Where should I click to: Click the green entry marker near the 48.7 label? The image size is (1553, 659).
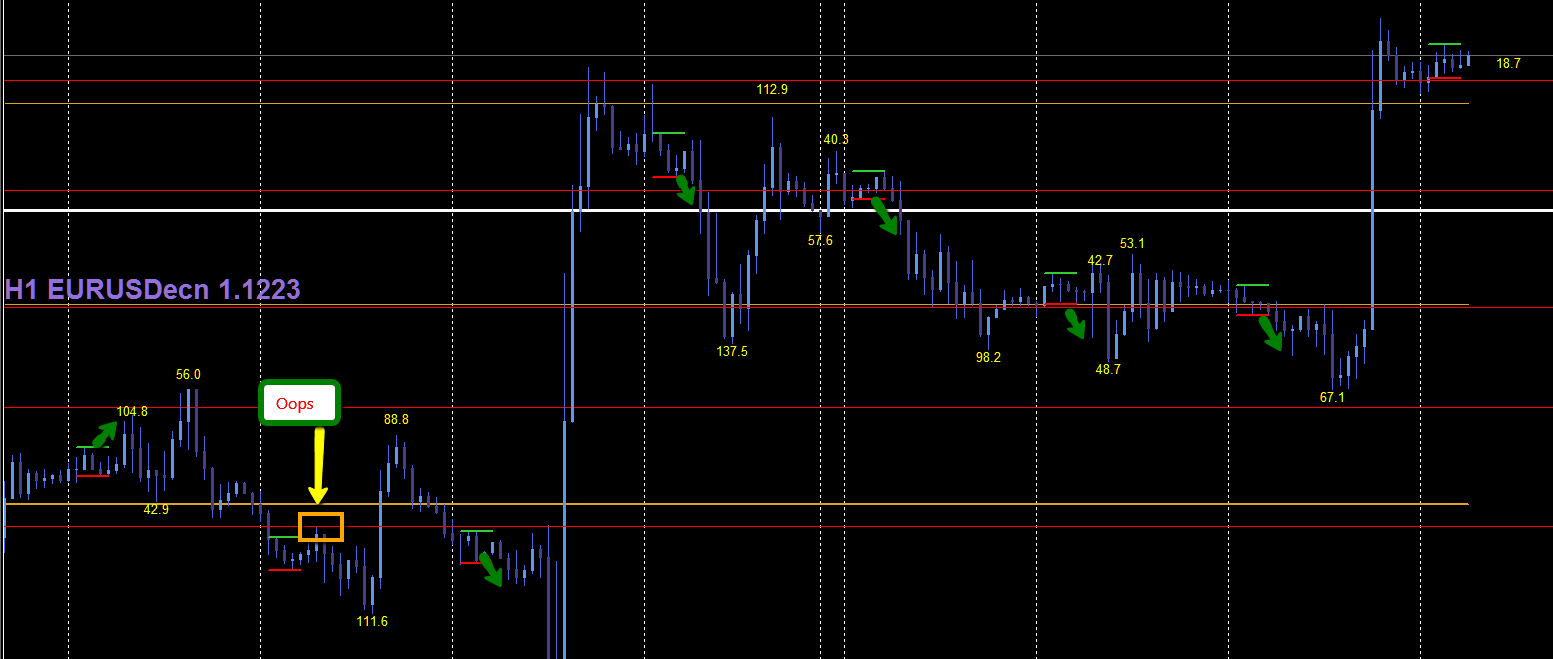pos(1058,273)
